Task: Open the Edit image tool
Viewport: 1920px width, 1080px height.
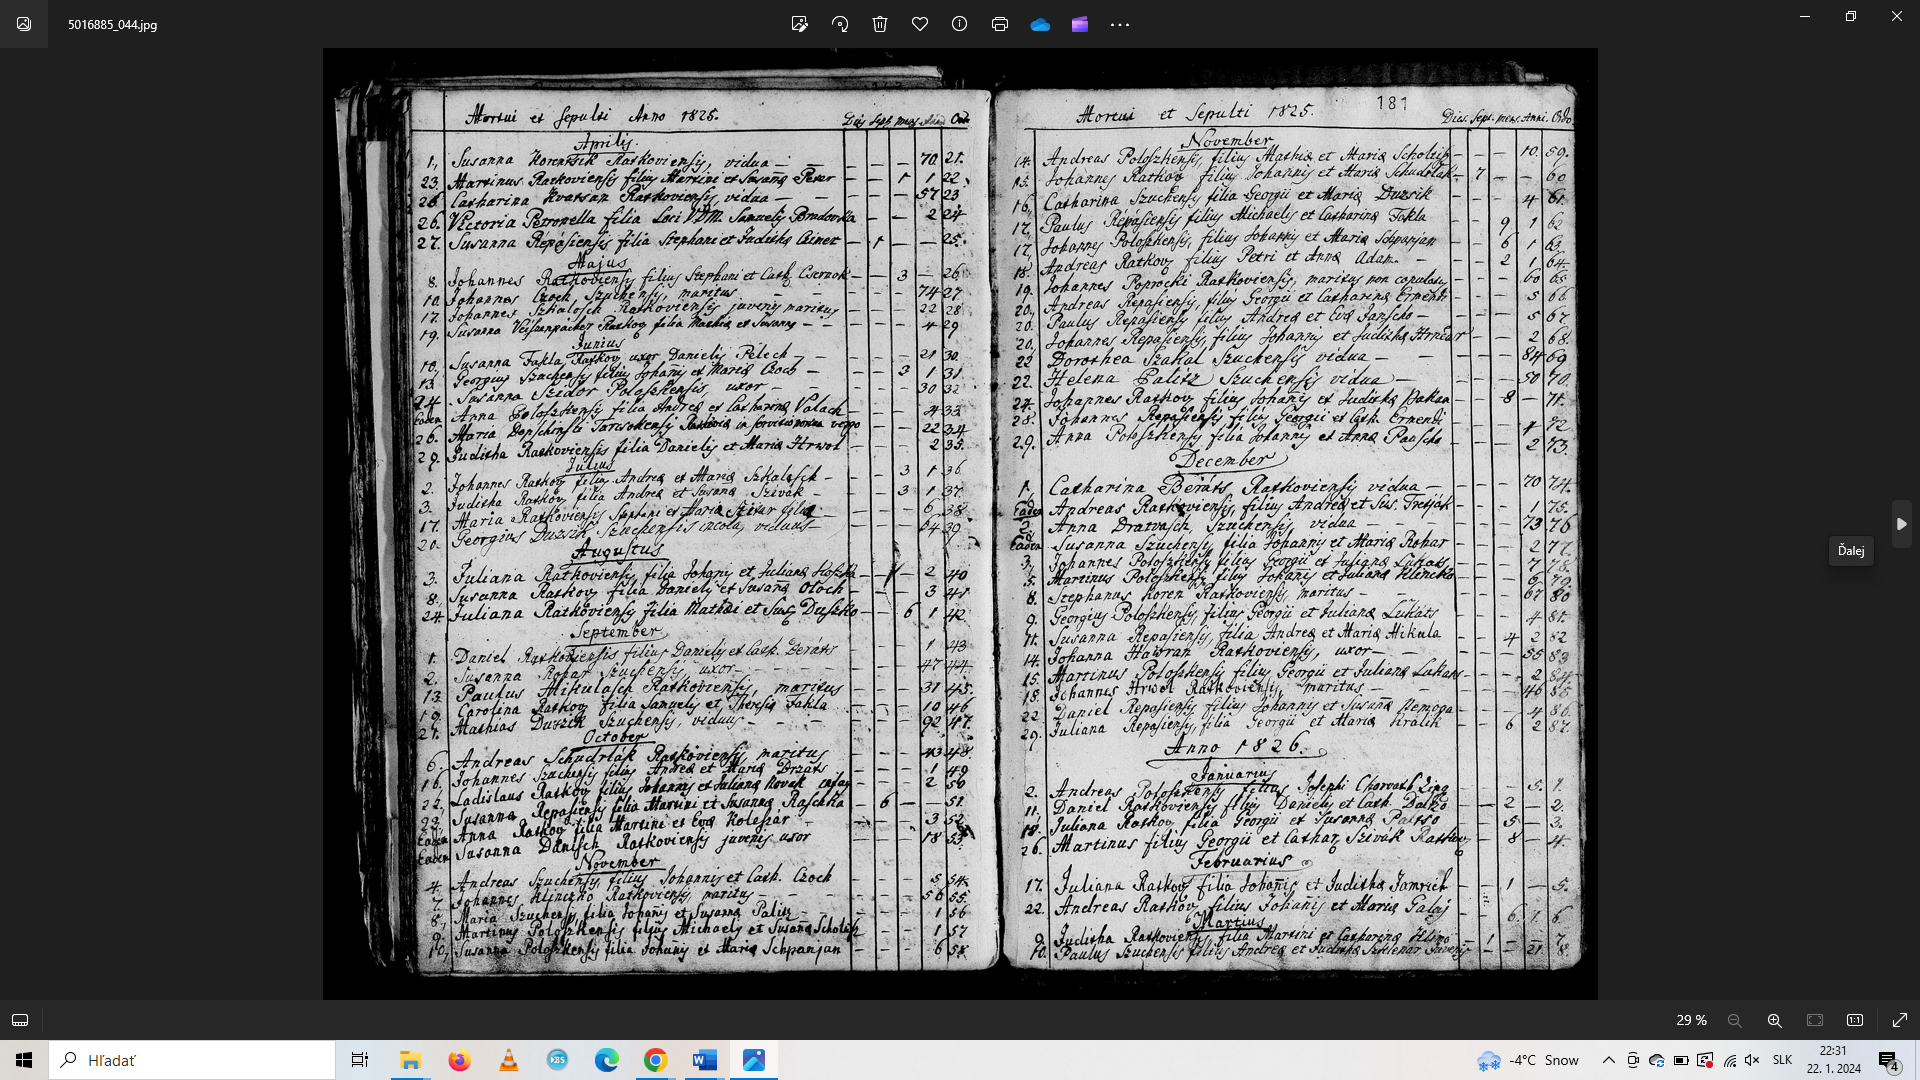Action: (x=799, y=24)
